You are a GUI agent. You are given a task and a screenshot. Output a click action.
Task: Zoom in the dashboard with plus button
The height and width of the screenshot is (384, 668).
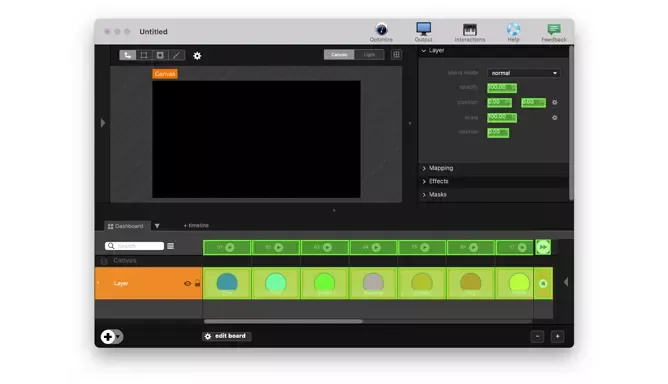click(x=557, y=337)
